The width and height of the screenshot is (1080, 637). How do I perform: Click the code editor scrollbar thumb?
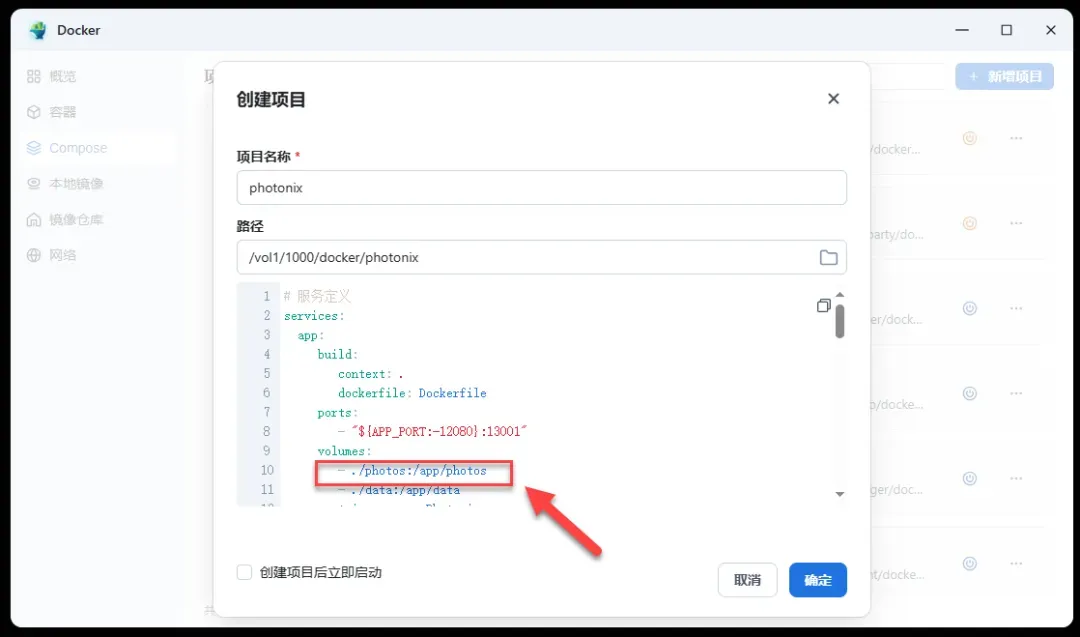pyautogui.click(x=840, y=321)
